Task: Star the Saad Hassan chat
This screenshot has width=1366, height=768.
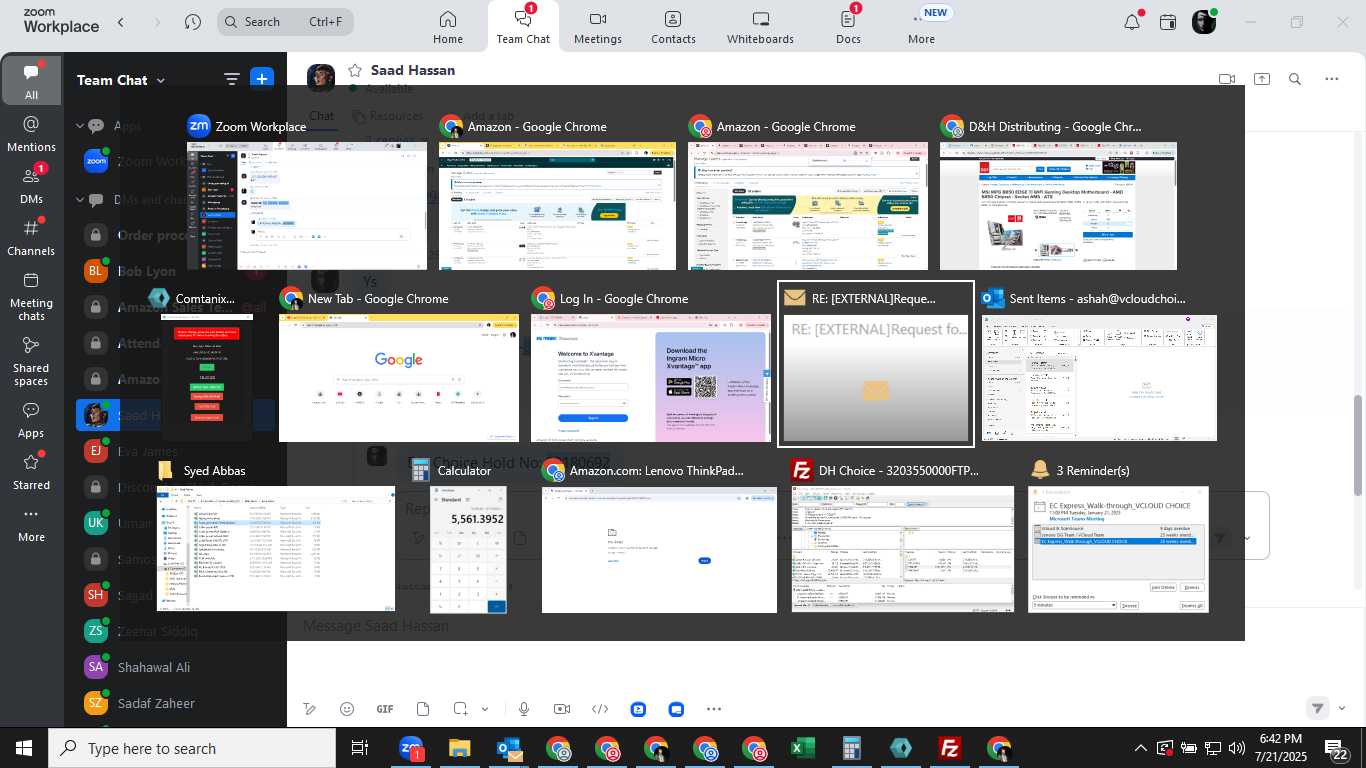Action: click(x=355, y=70)
